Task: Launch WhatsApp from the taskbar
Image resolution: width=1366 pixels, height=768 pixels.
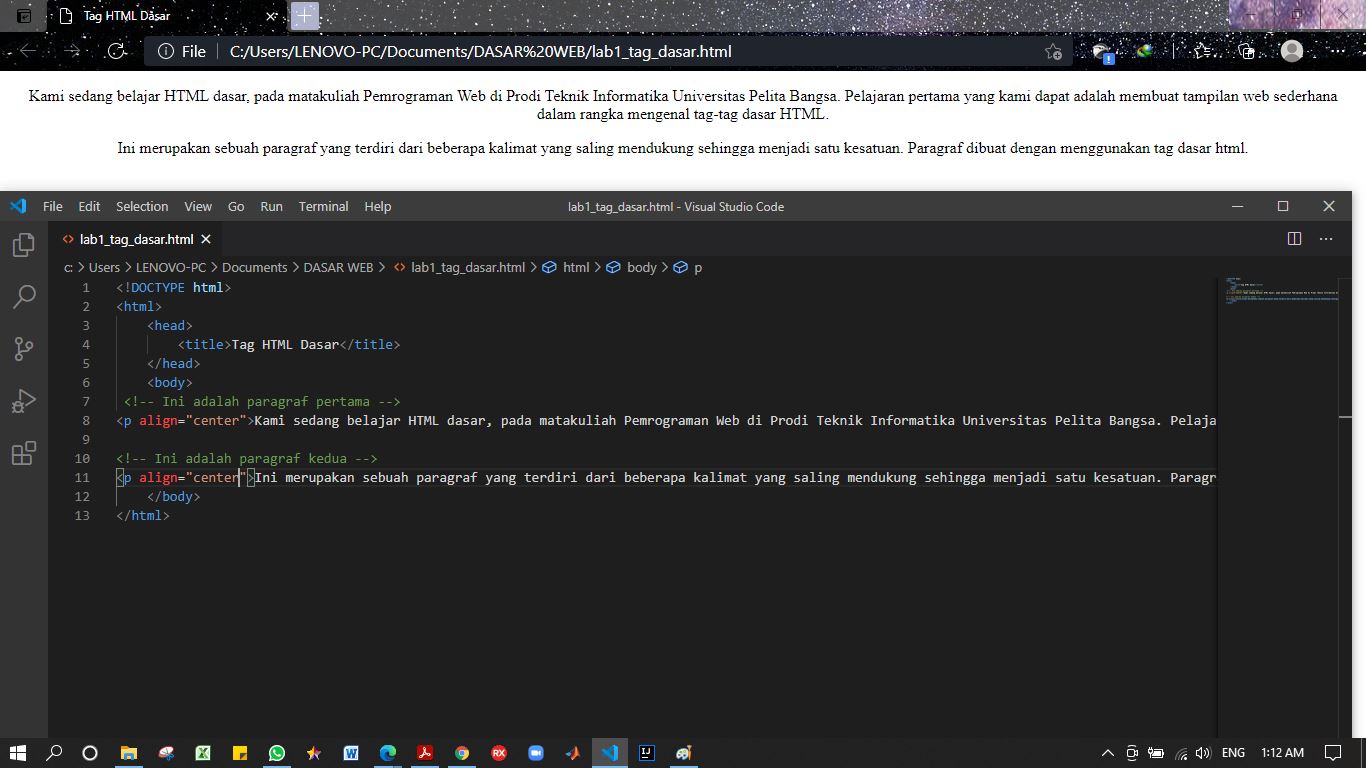Action: tap(277, 753)
